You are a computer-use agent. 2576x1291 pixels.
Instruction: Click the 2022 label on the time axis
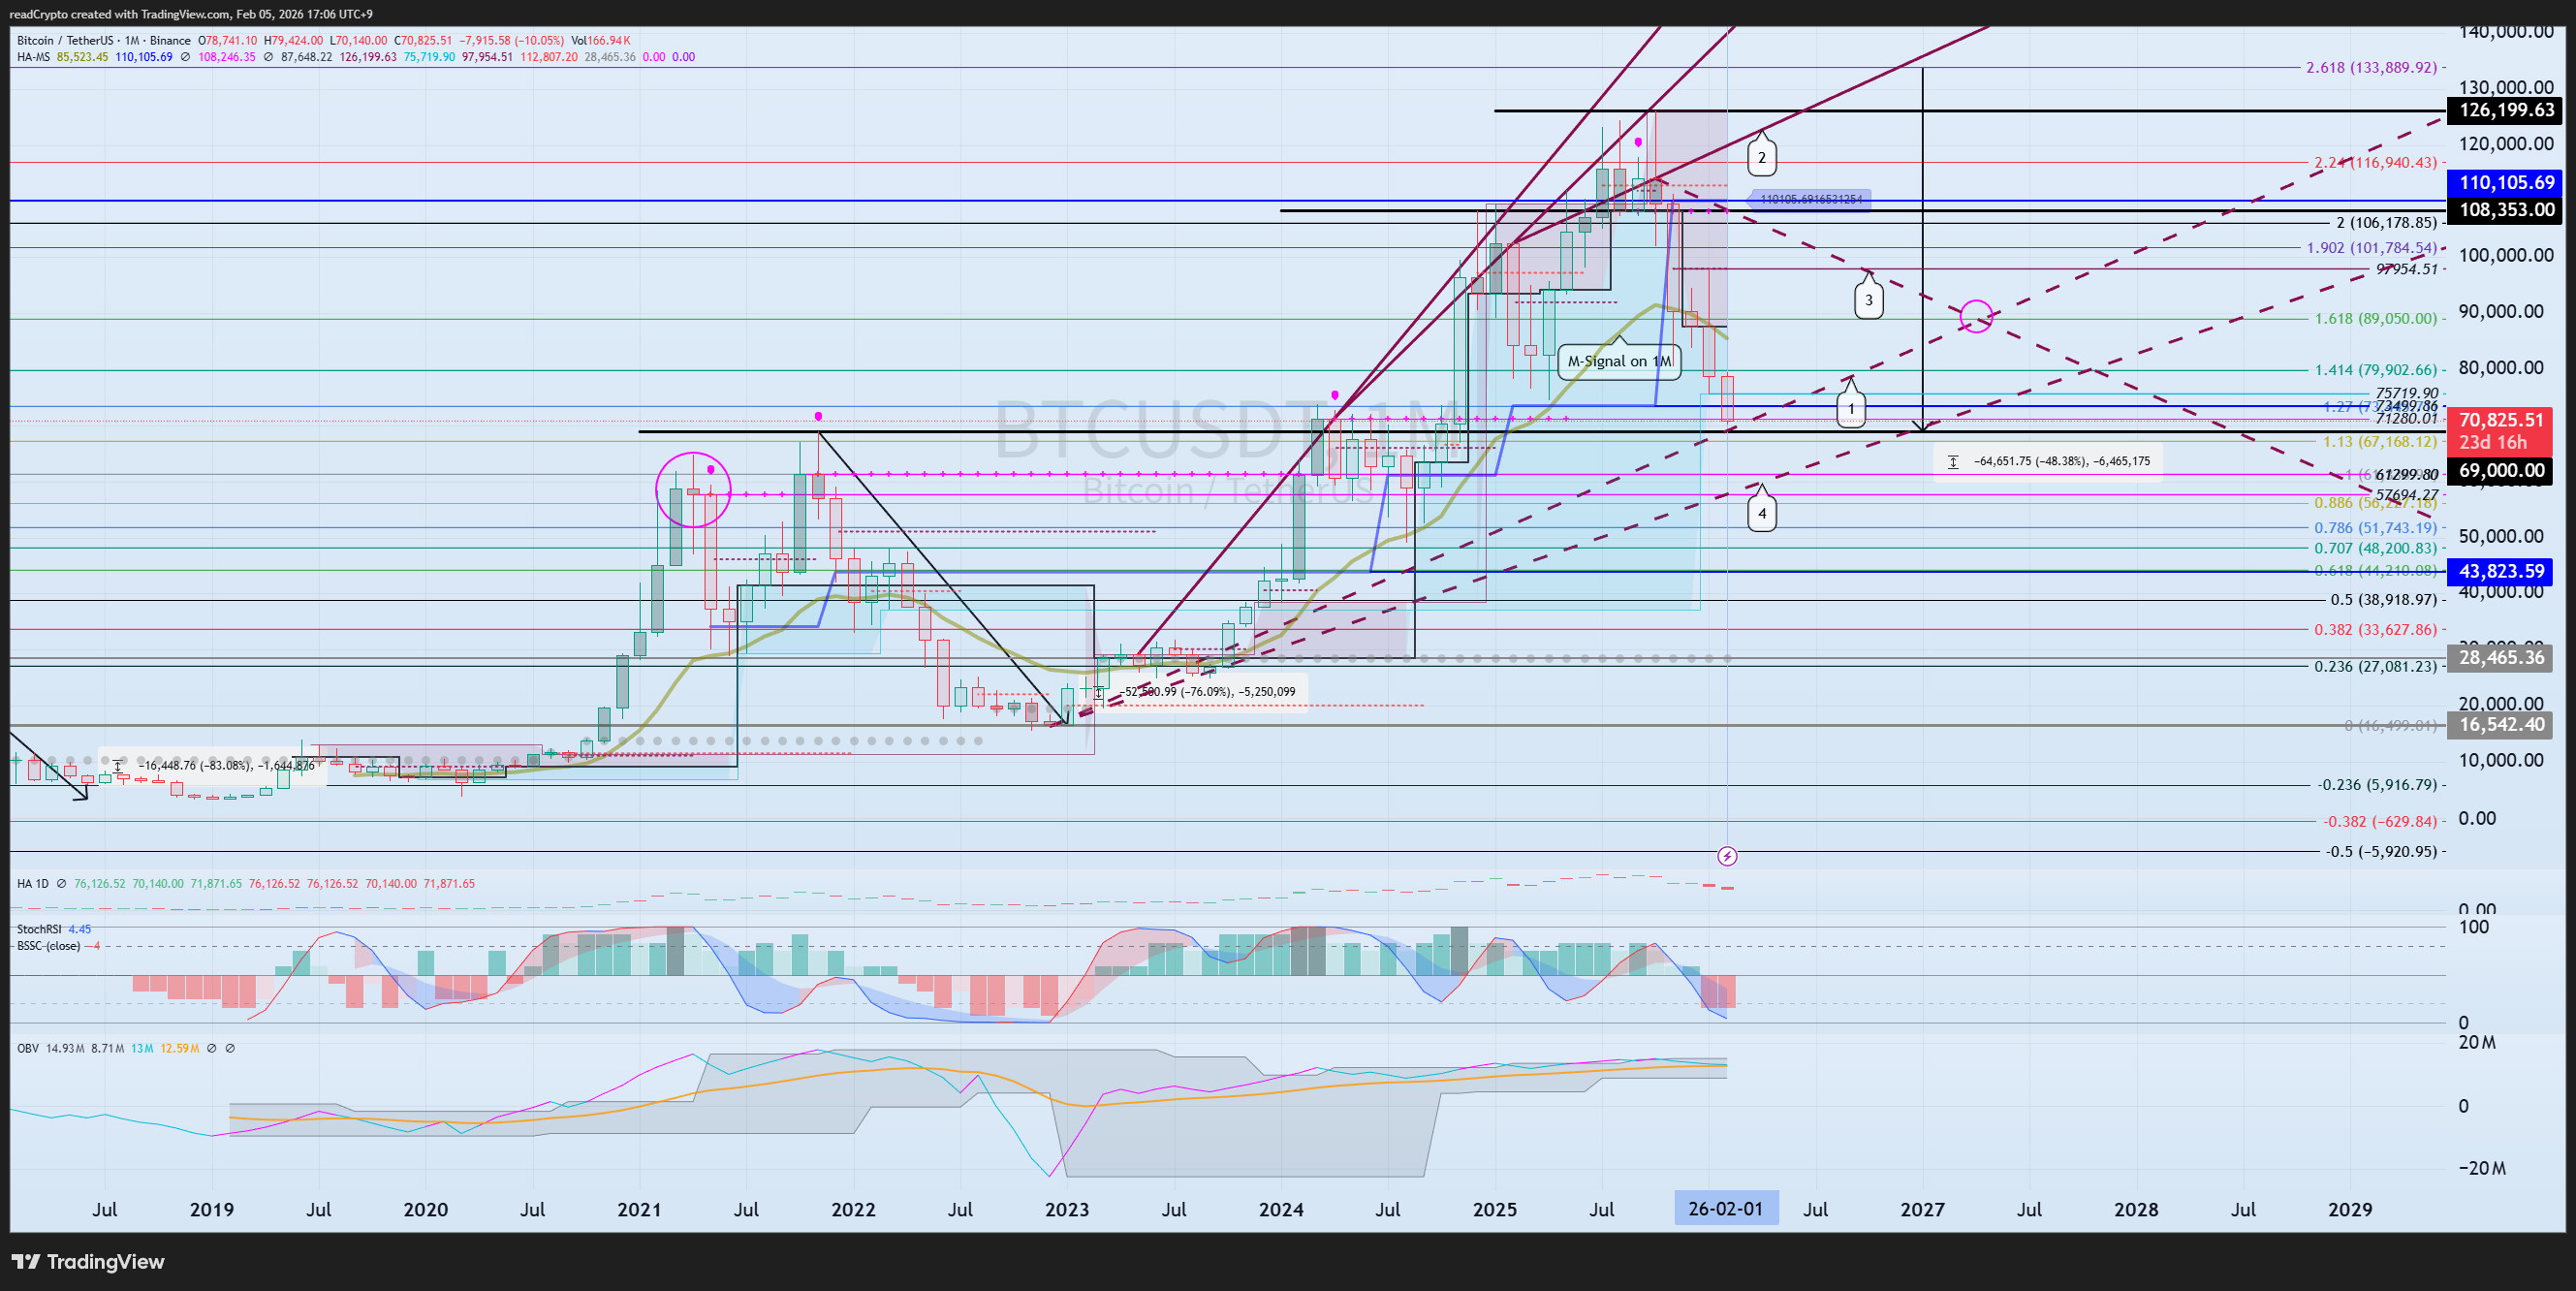coord(853,1209)
